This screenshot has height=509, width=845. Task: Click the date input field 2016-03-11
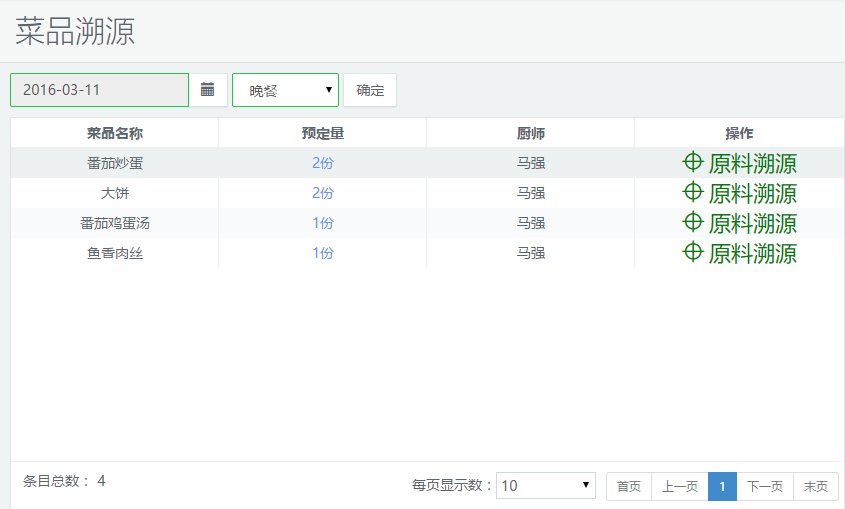tap(99, 90)
